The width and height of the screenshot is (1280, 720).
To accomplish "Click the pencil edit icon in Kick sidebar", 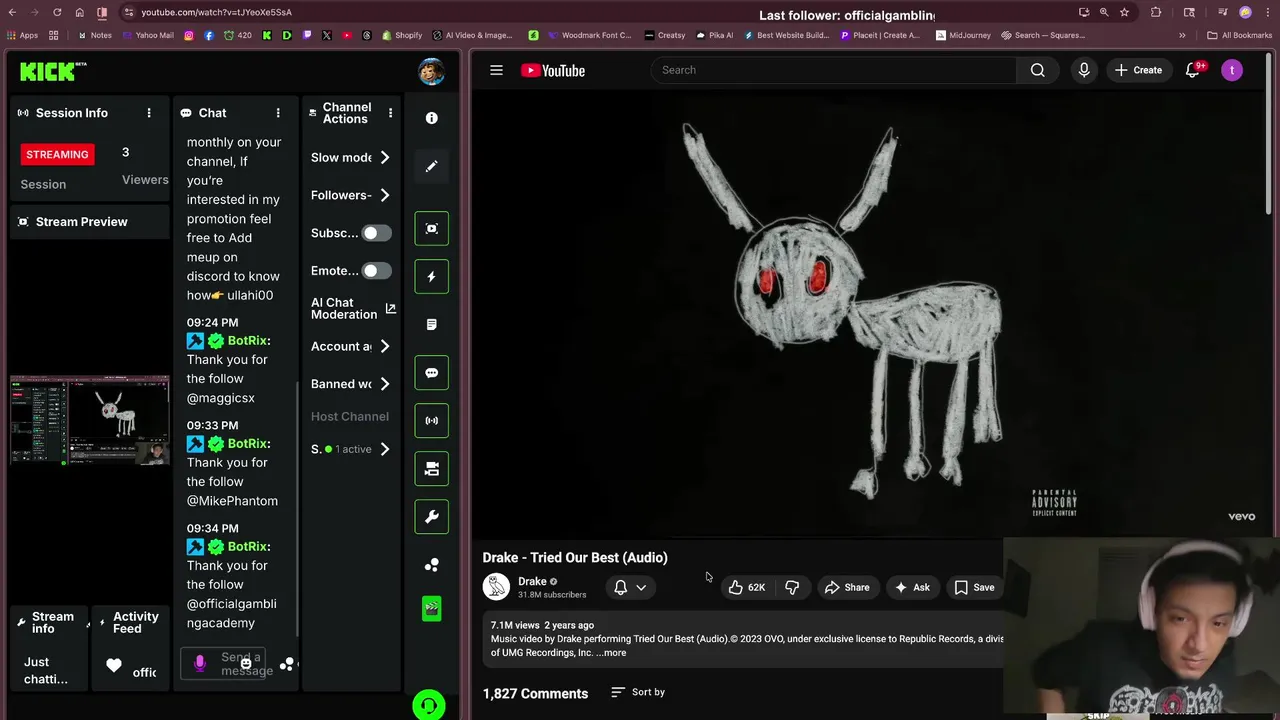I will pos(432,166).
